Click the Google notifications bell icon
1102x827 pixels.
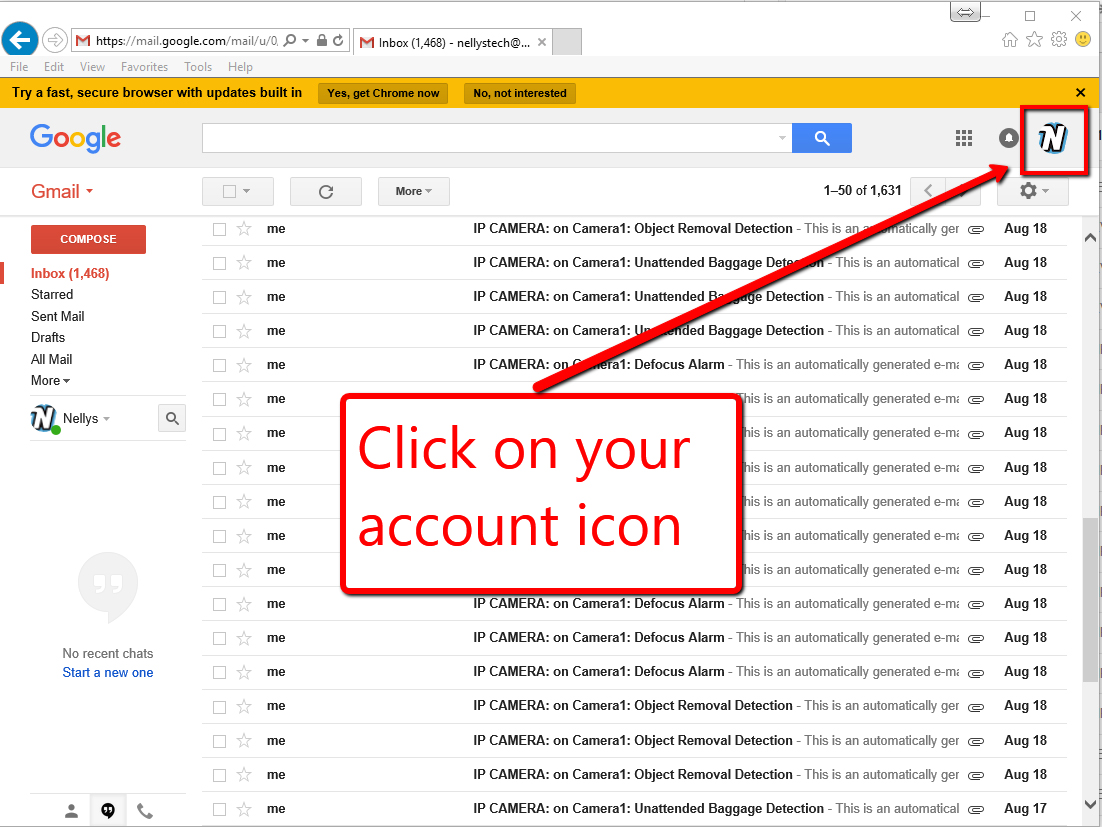(1009, 138)
